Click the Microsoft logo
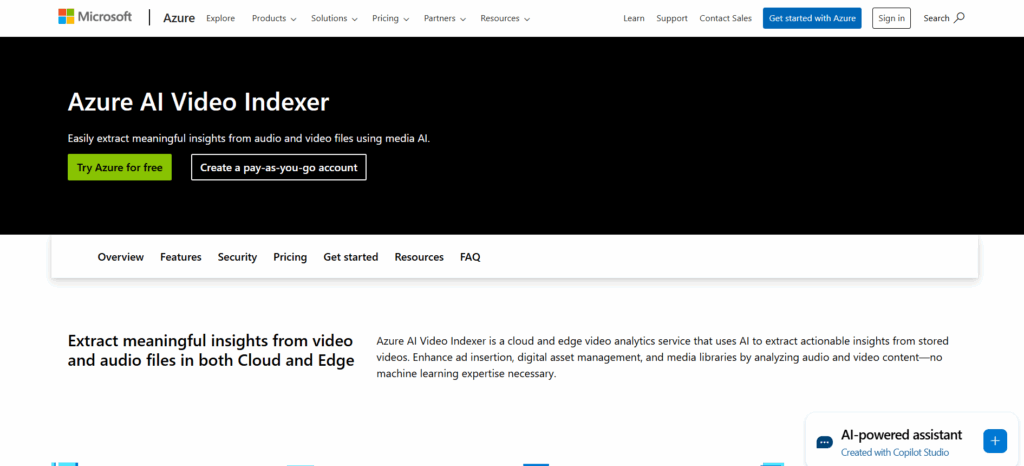Image resolution: width=1024 pixels, height=466 pixels. (x=95, y=18)
